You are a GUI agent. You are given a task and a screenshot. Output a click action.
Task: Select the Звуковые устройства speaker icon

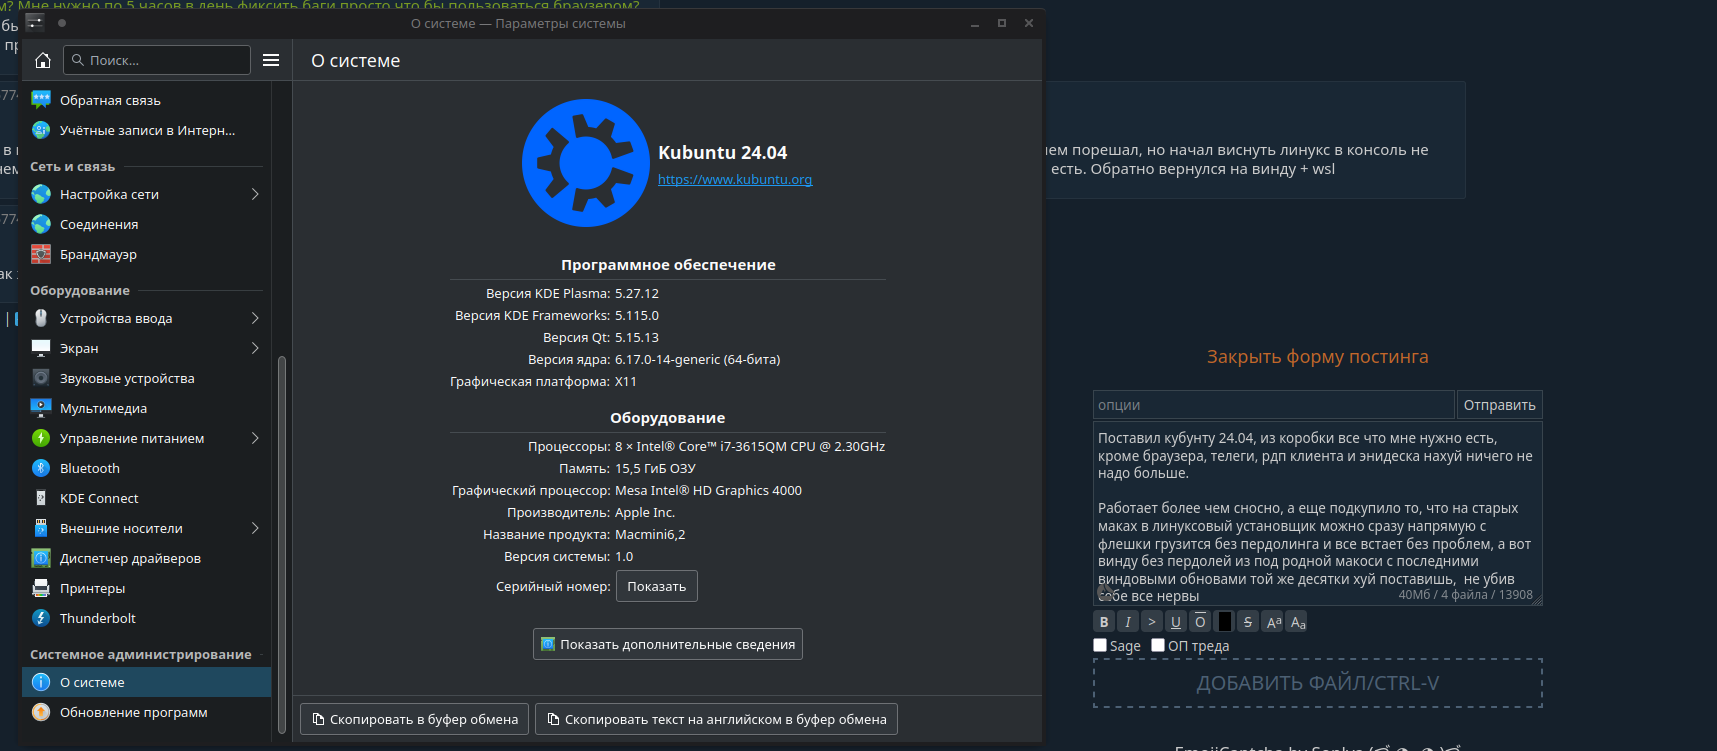pos(41,378)
